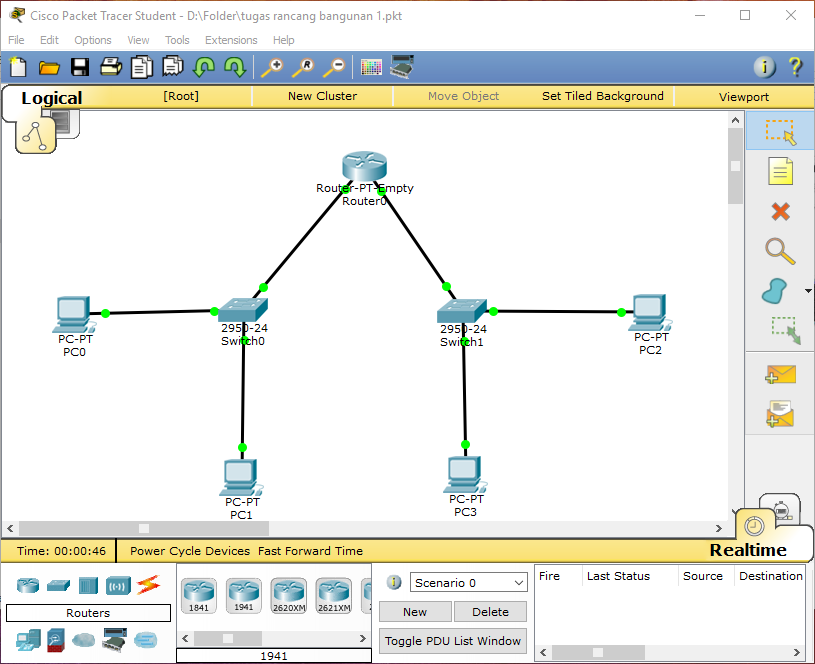
Task: Click Fast Forward Time
Action: click(x=310, y=551)
